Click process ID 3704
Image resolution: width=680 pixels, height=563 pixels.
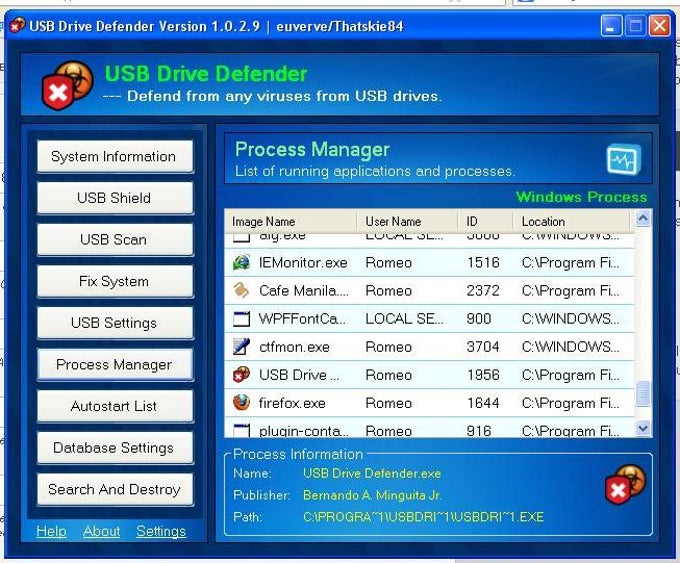pos(483,347)
